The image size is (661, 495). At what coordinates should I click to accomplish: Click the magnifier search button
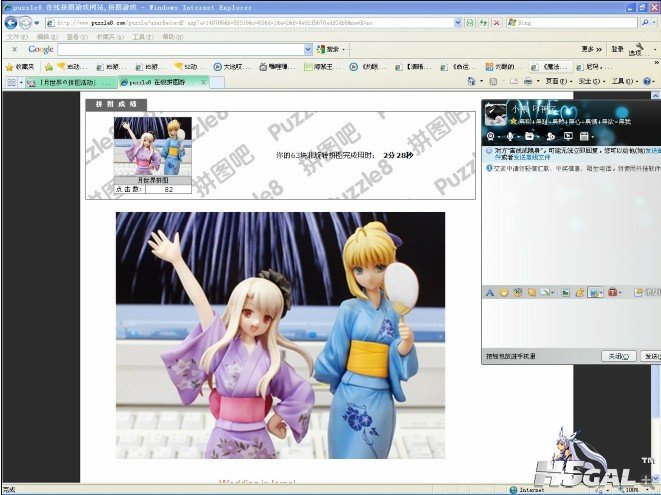point(645,23)
